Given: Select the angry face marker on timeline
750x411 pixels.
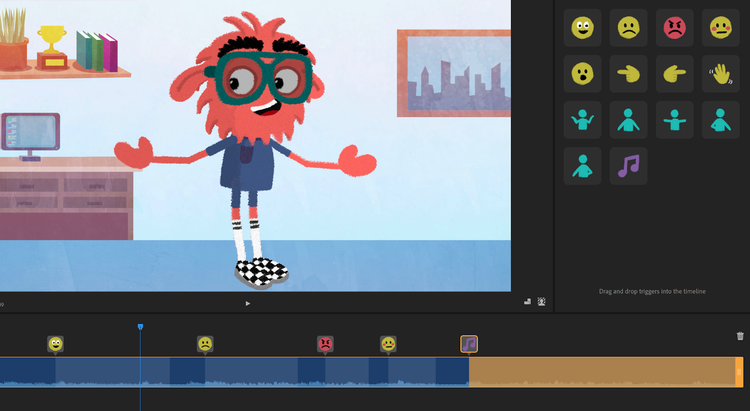Looking at the screenshot, I should coord(325,344).
